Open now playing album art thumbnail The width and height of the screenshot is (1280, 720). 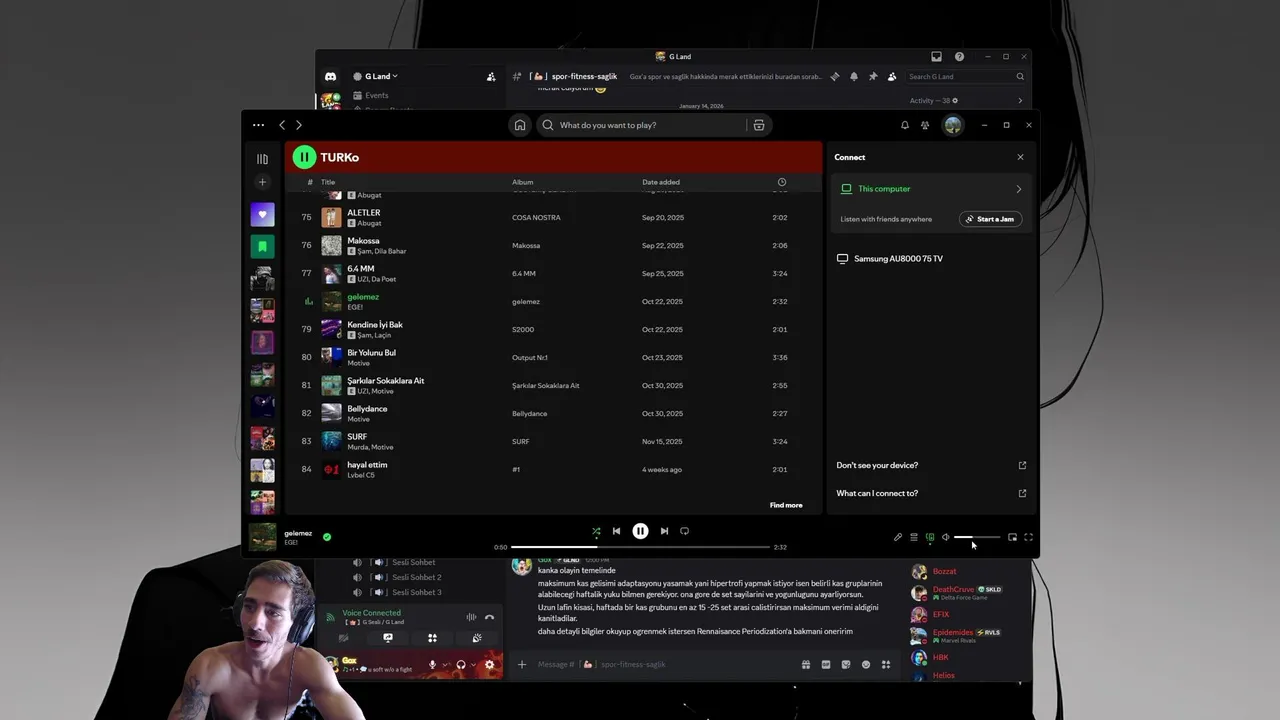tap(262, 537)
